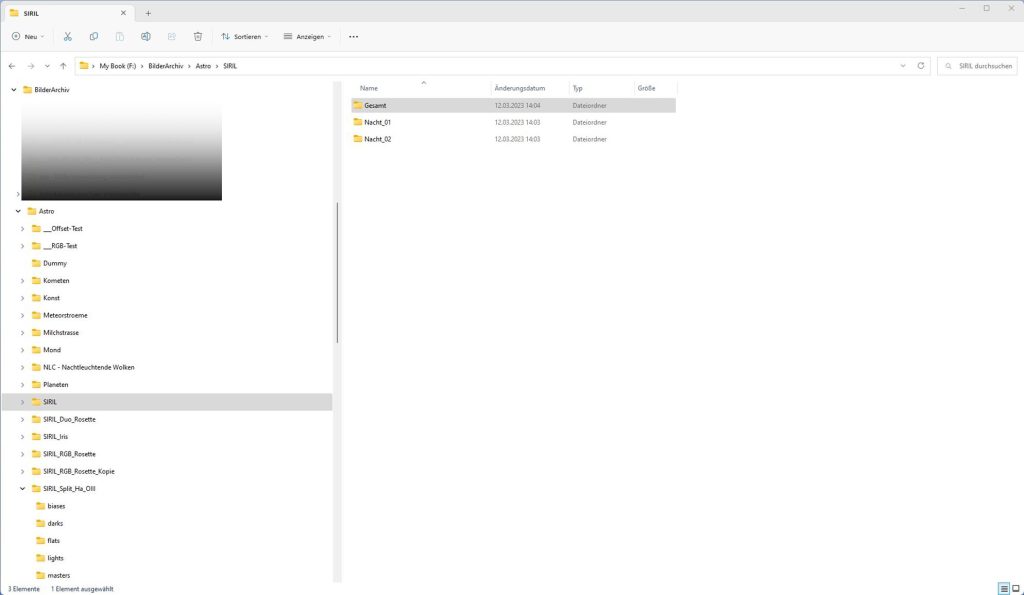Go up one folder with Up arrow
This screenshot has height=595, width=1024.
coord(64,66)
